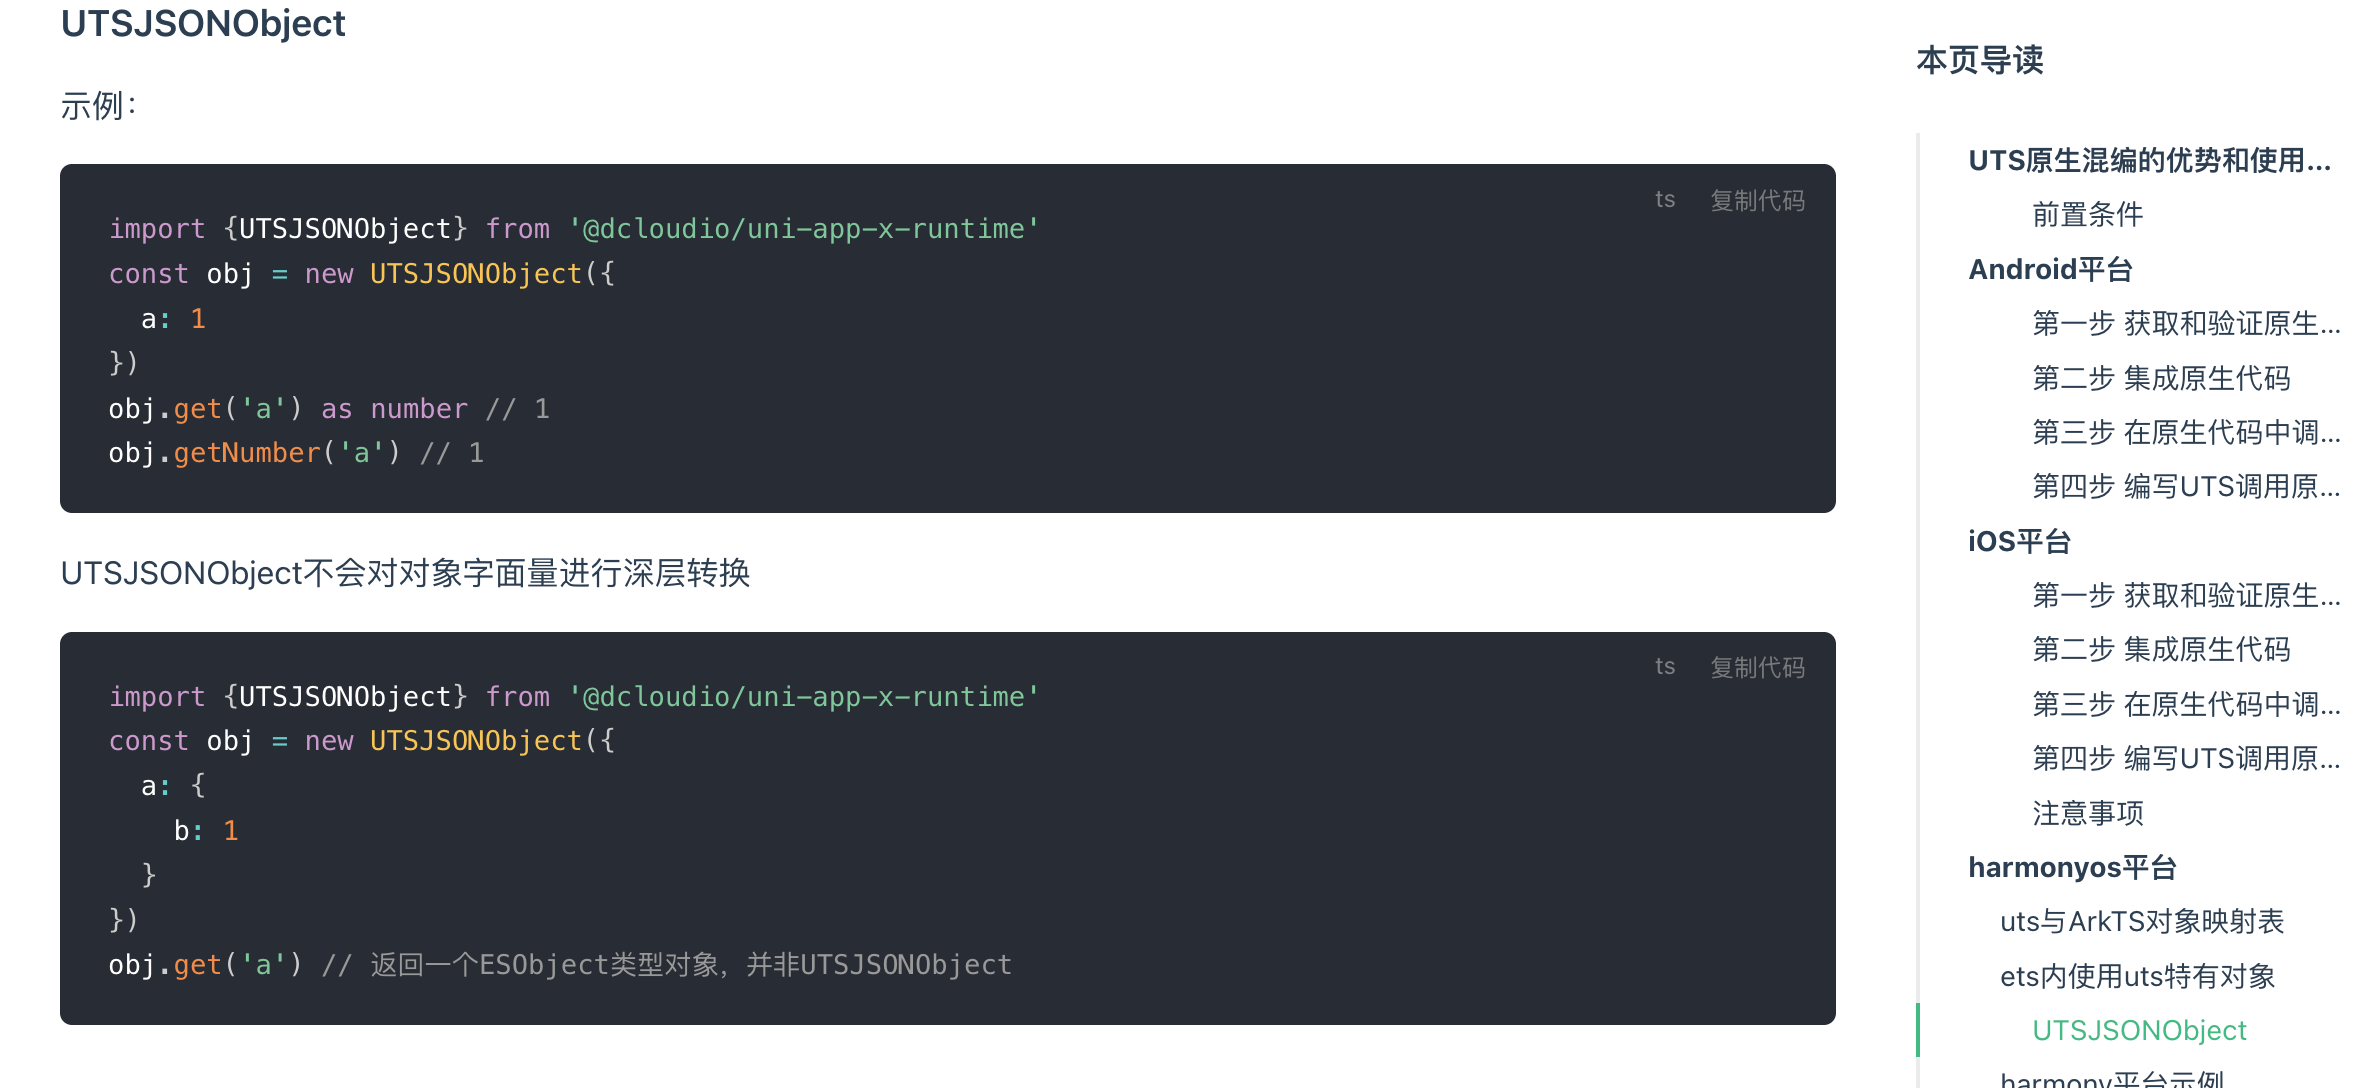Select iOS 第三步 在原生代码中调 link

(x=2185, y=705)
